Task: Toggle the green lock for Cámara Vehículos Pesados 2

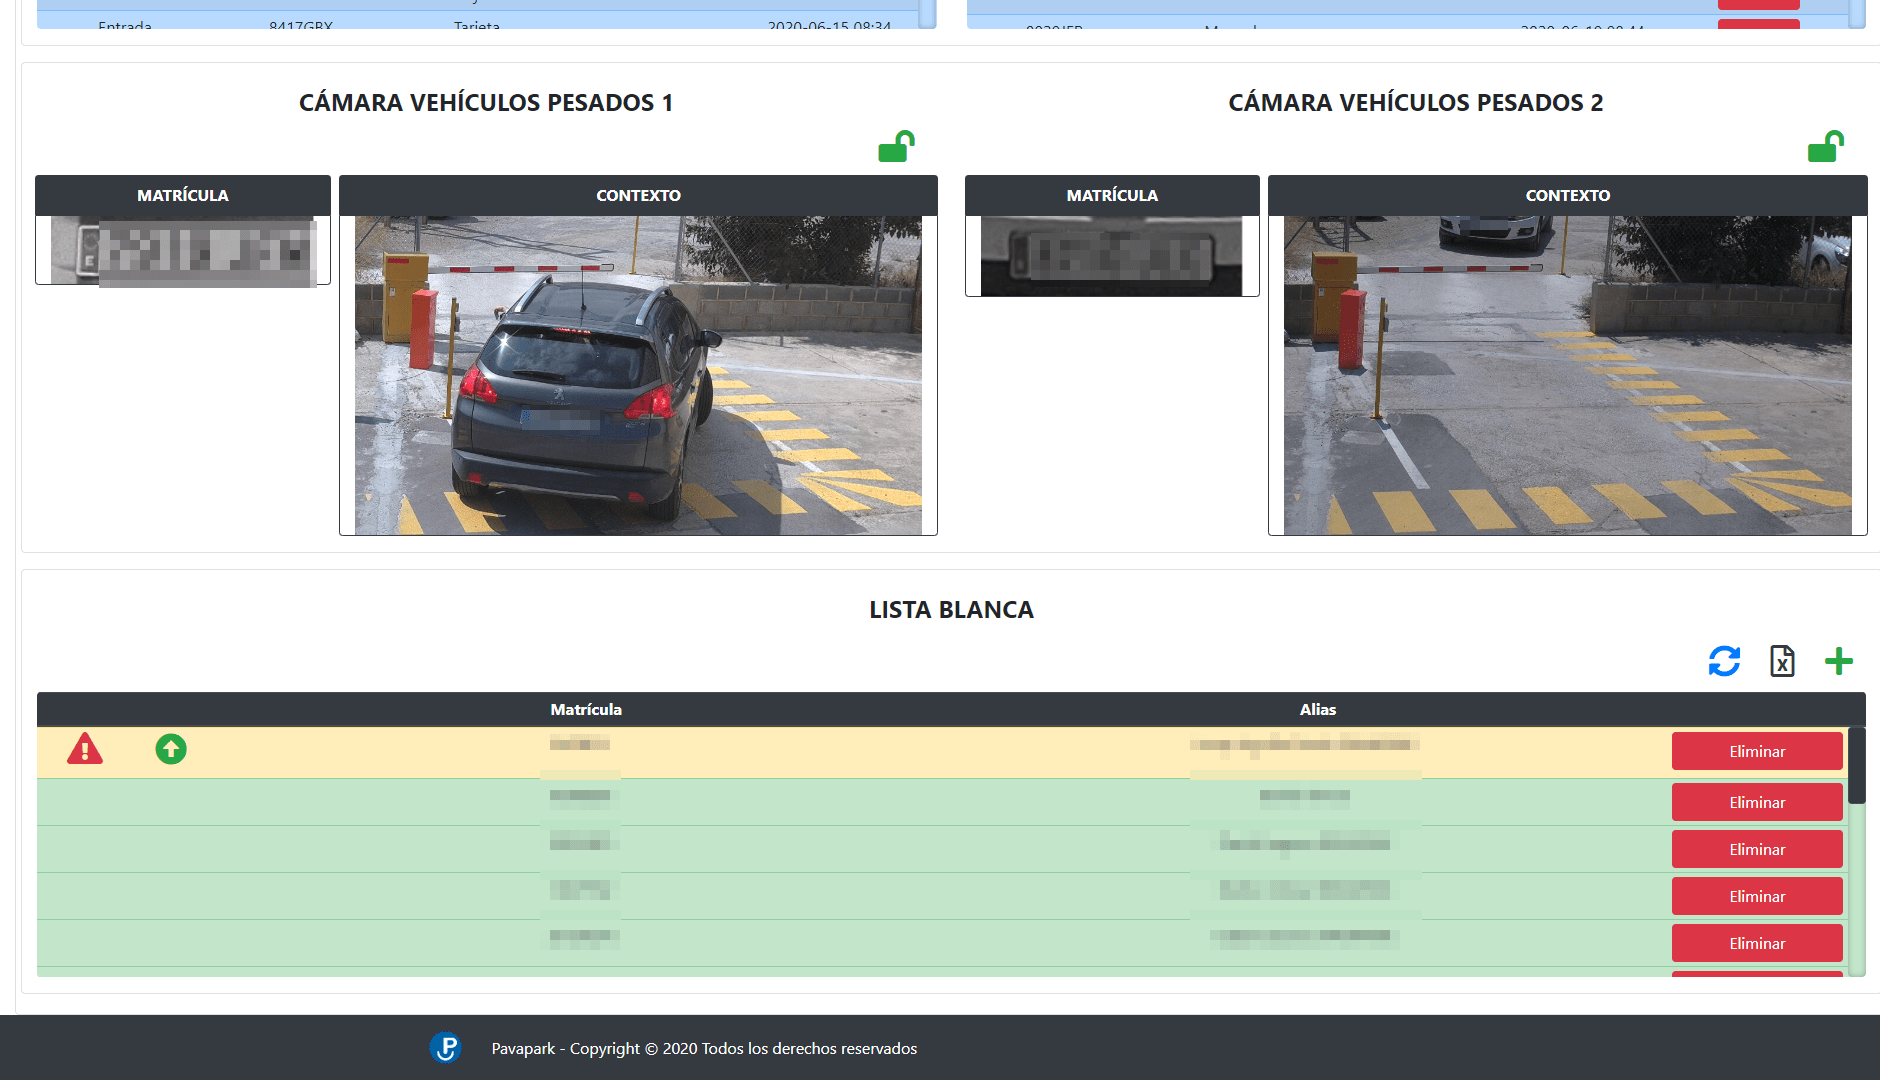Action: point(1825,147)
